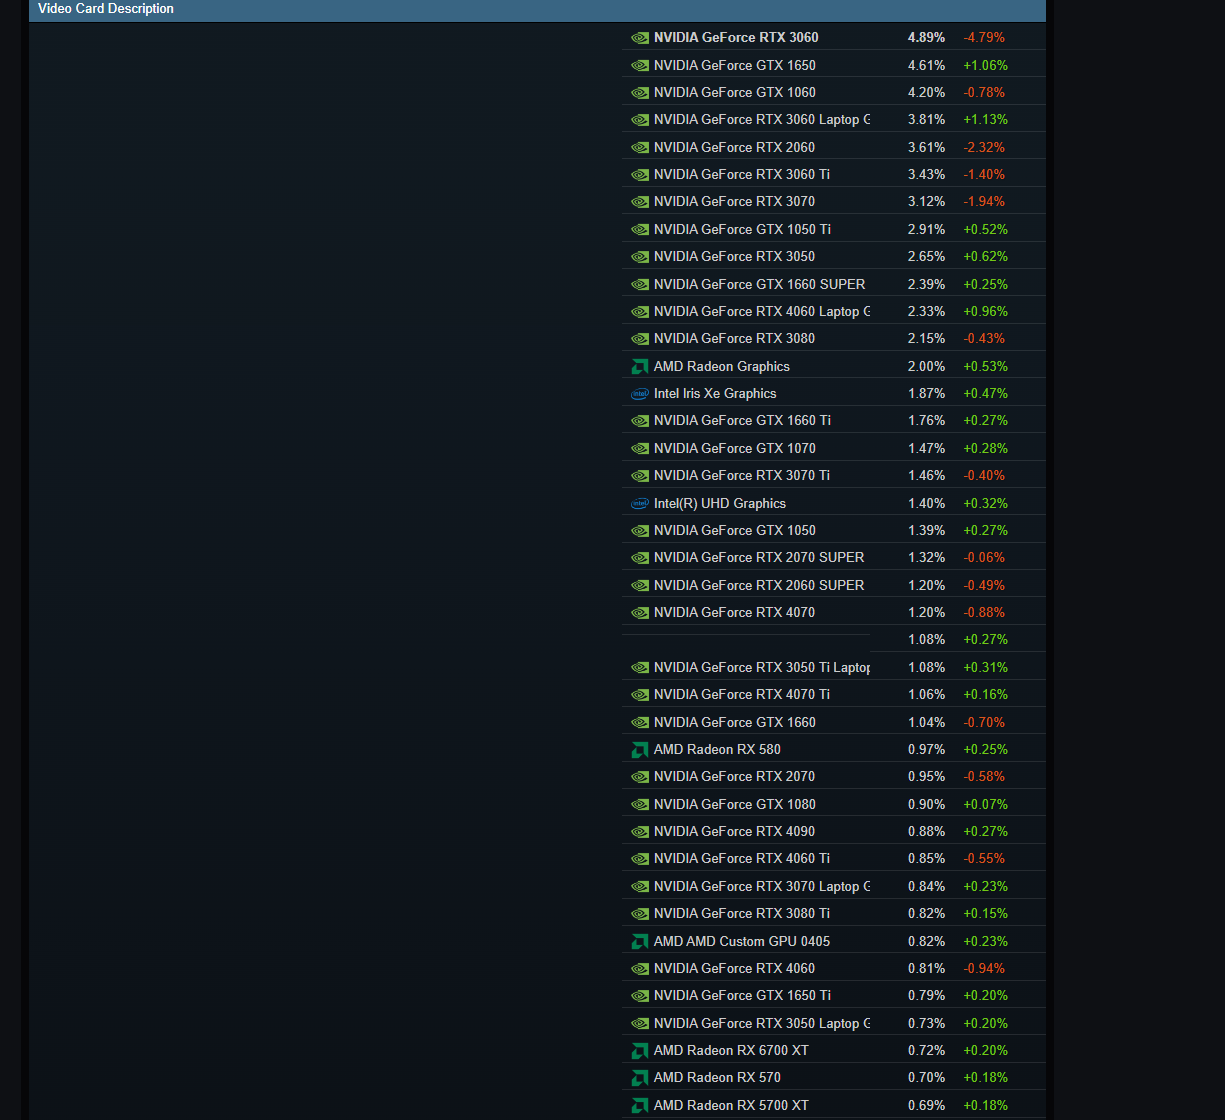Select NVIDIA GeForce RTX 2060 SUPER name
The image size is (1225, 1120).
pos(759,586)
